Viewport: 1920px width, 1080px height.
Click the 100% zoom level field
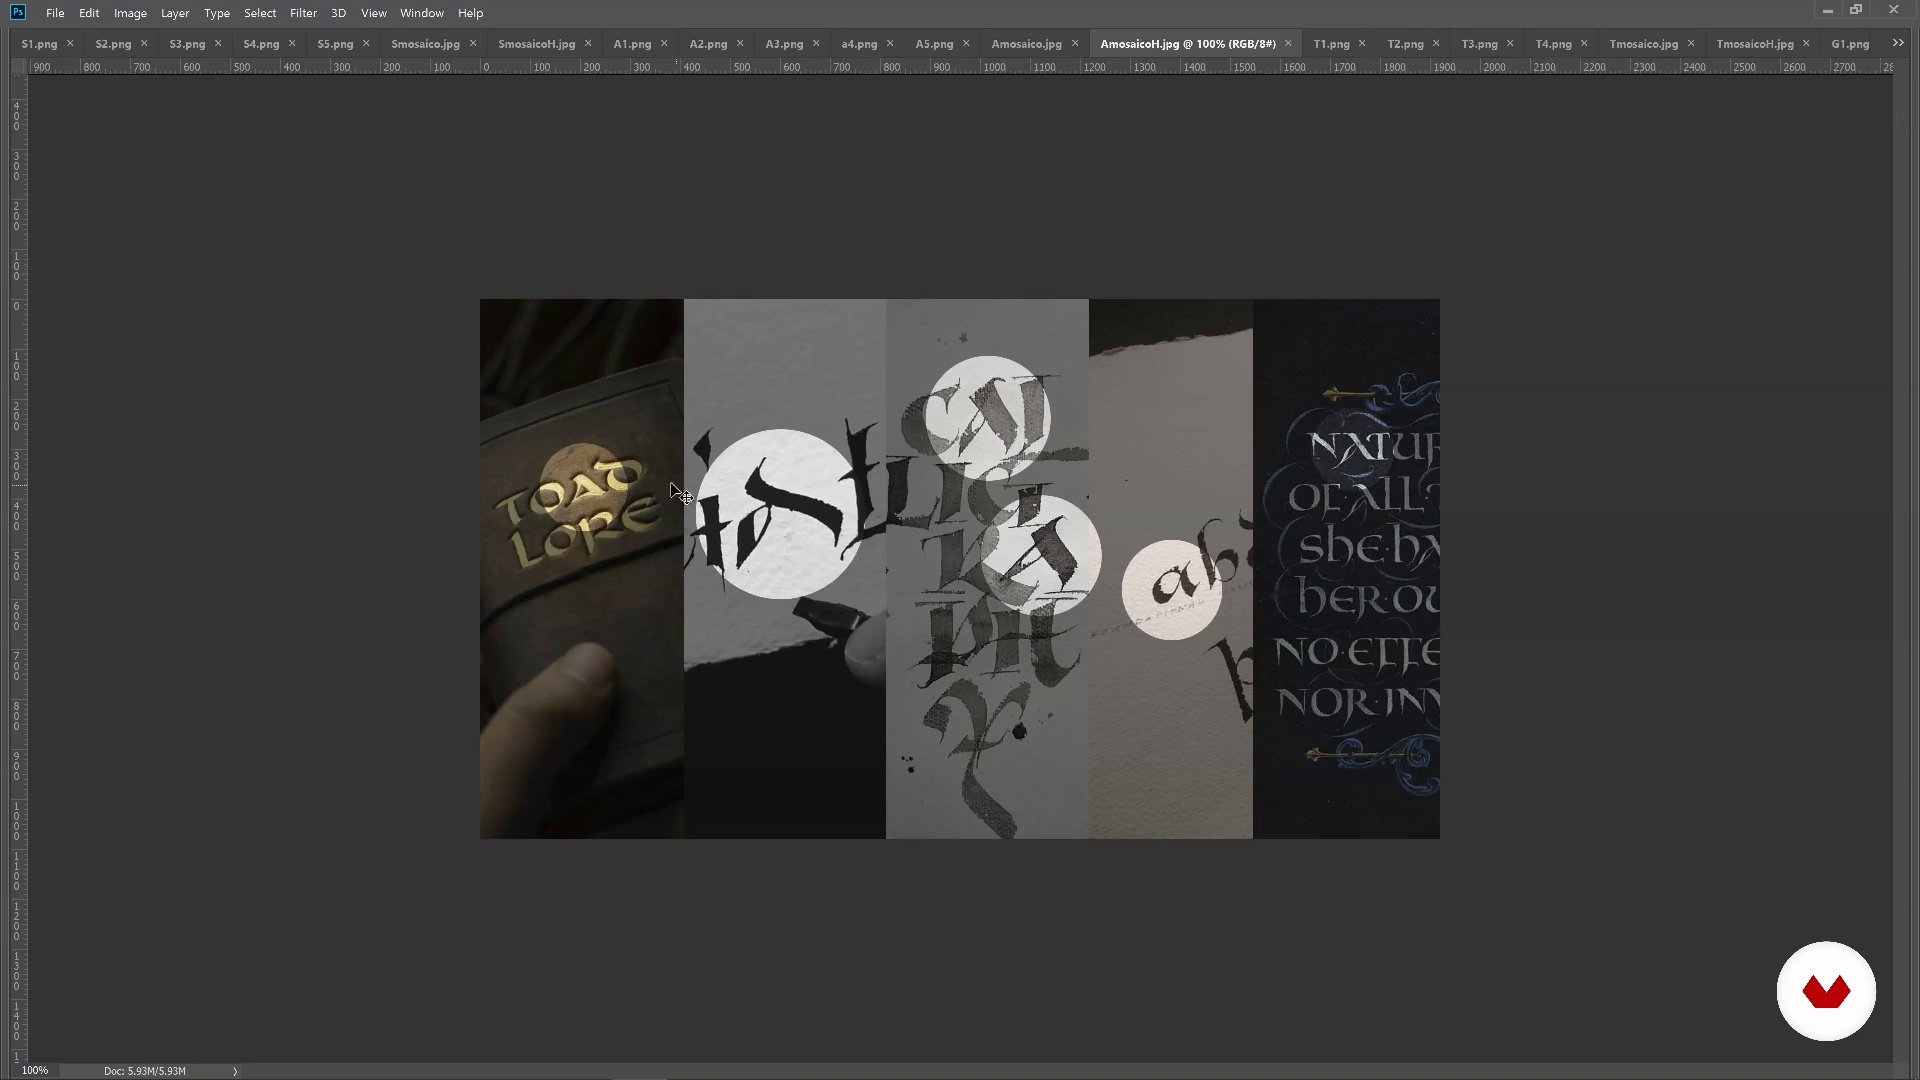coord(35,1071)
